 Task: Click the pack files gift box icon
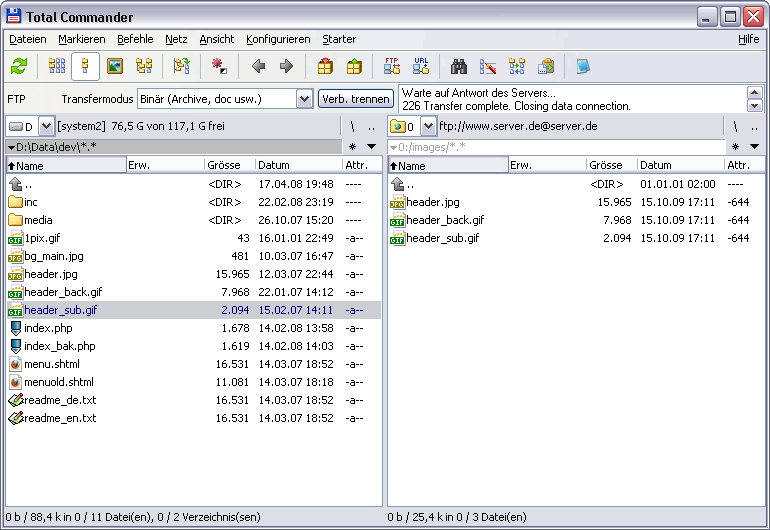tap(325, 67)
